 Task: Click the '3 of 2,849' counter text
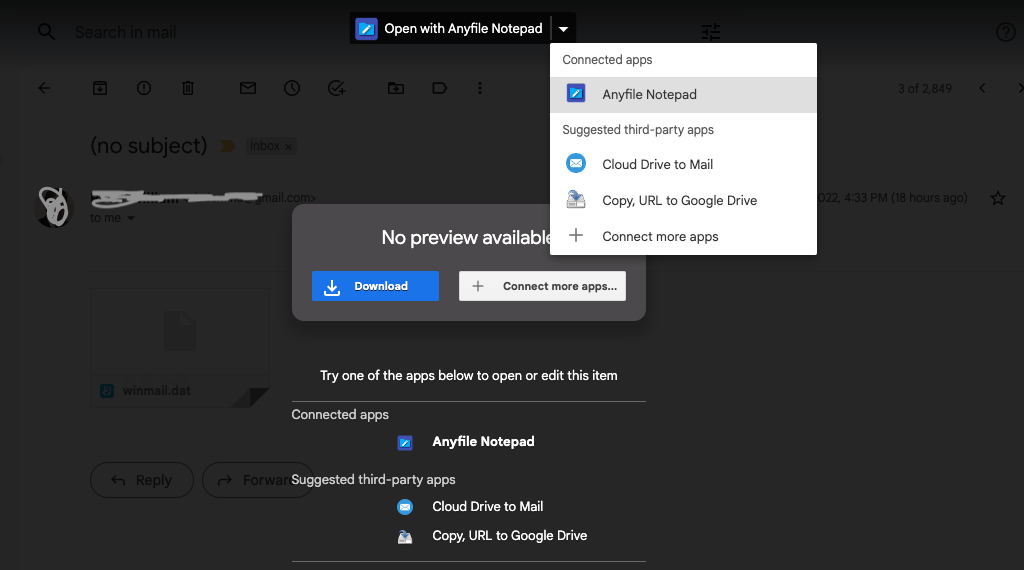coord(925,88)
